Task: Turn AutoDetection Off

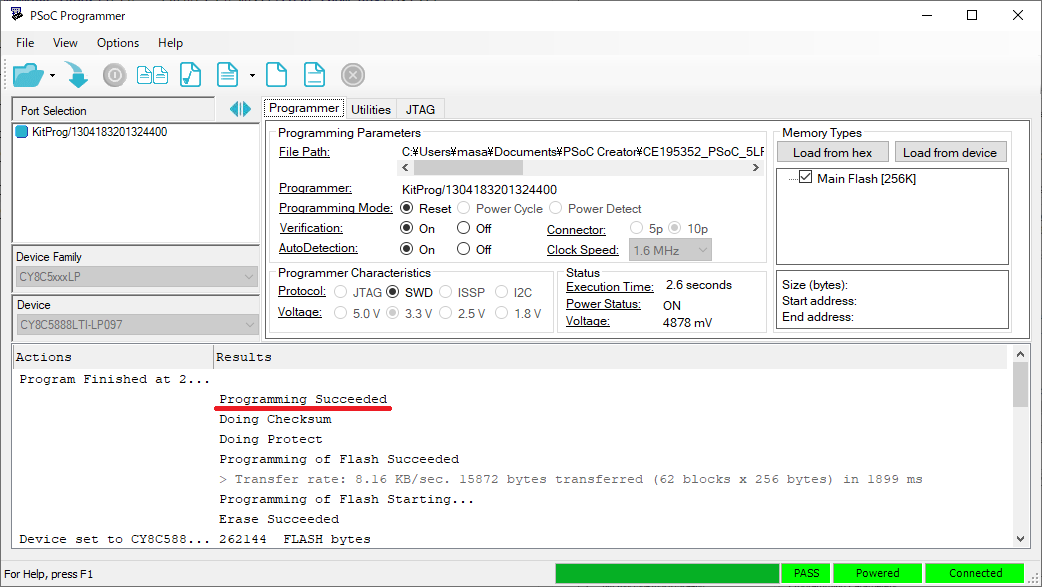Action: 464,249
